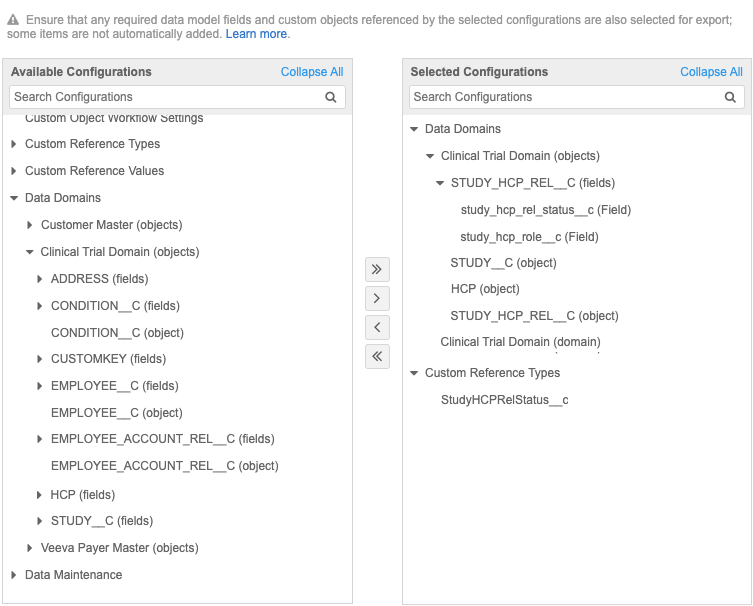The width and height of the screenshot is (753, 606).
Task: Click the move selected left arrow button
Action: coord(377,327)
